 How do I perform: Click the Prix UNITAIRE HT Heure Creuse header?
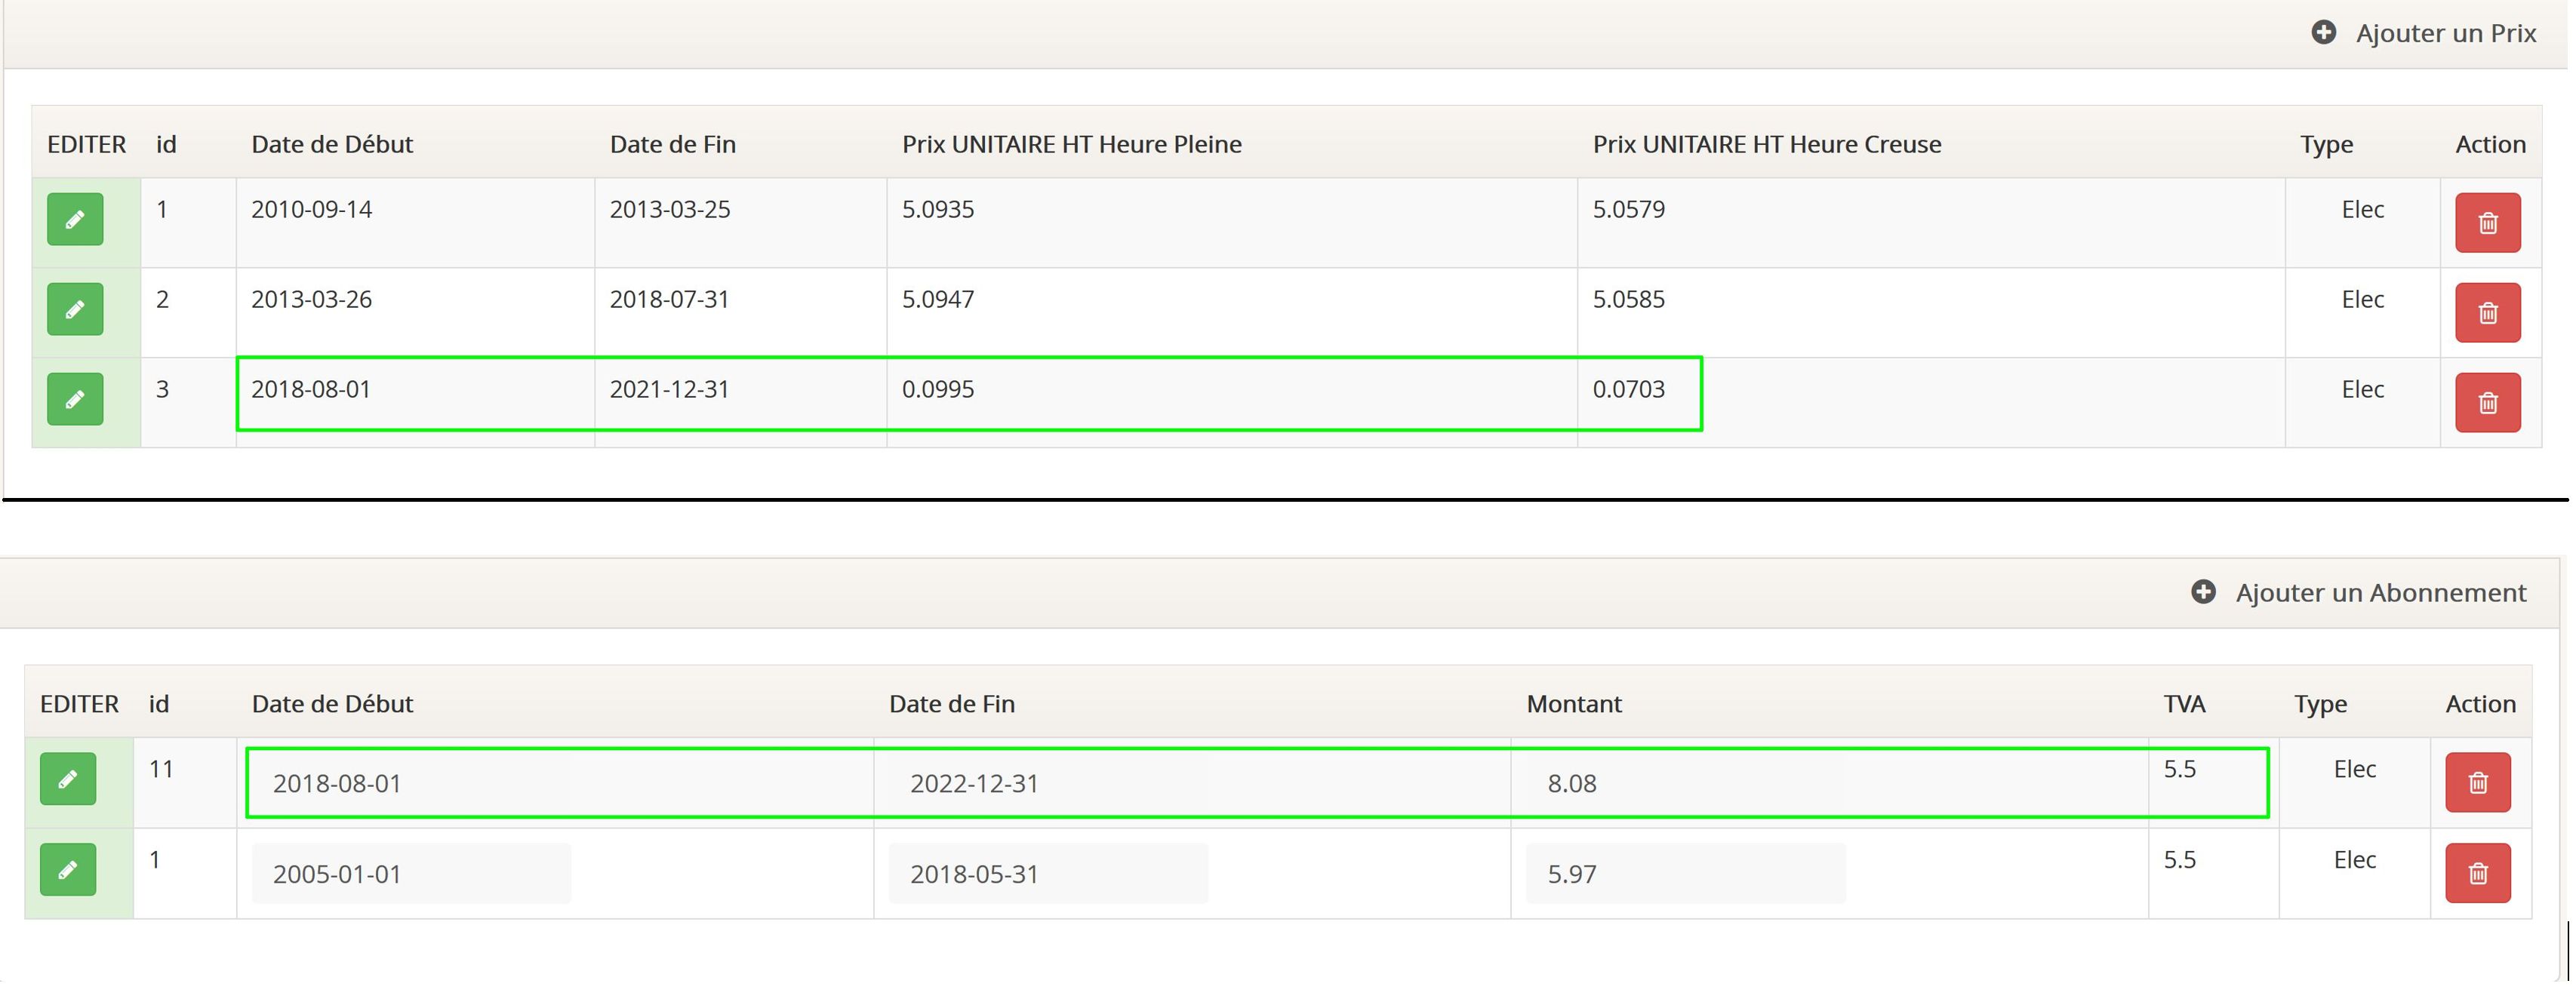[1767, 144]
